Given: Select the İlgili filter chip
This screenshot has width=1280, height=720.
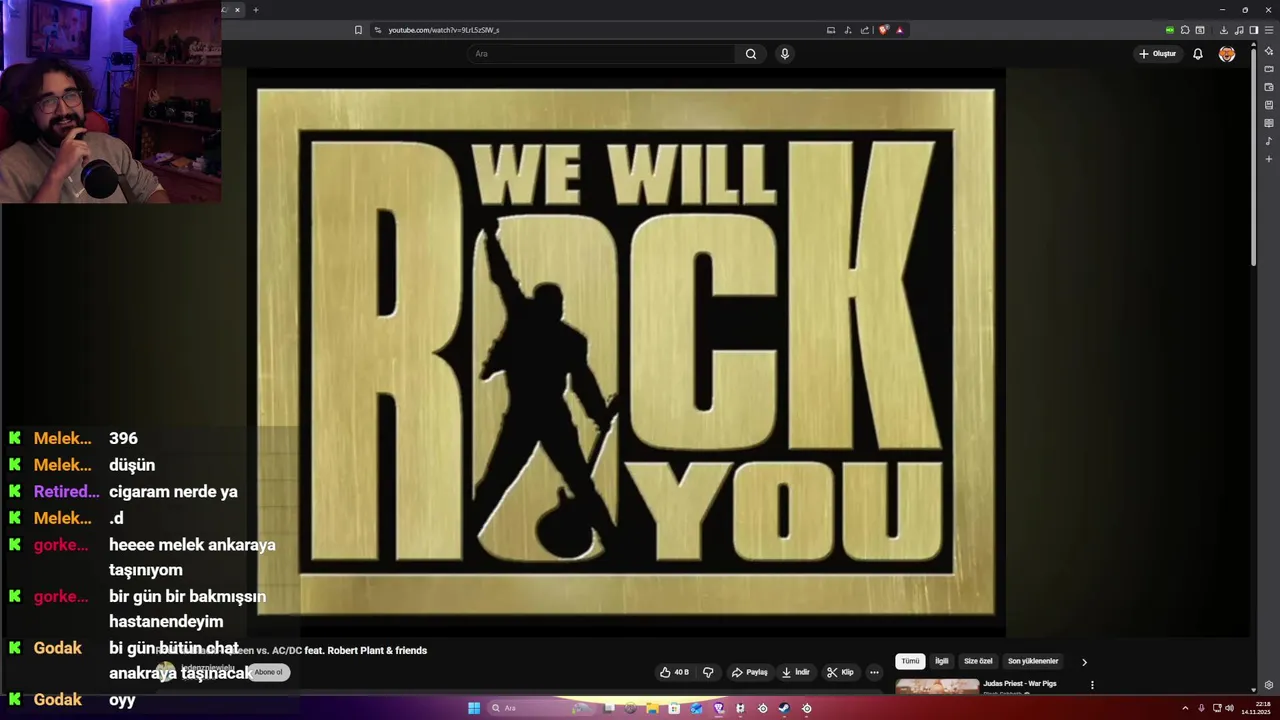Looking at the screenshot, I should [941, 661].
